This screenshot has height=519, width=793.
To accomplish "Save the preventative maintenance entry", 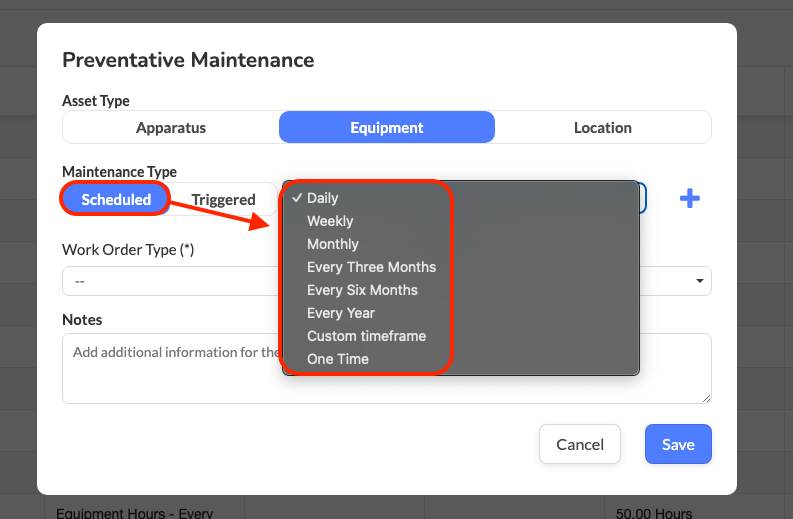I will (677, 444).
